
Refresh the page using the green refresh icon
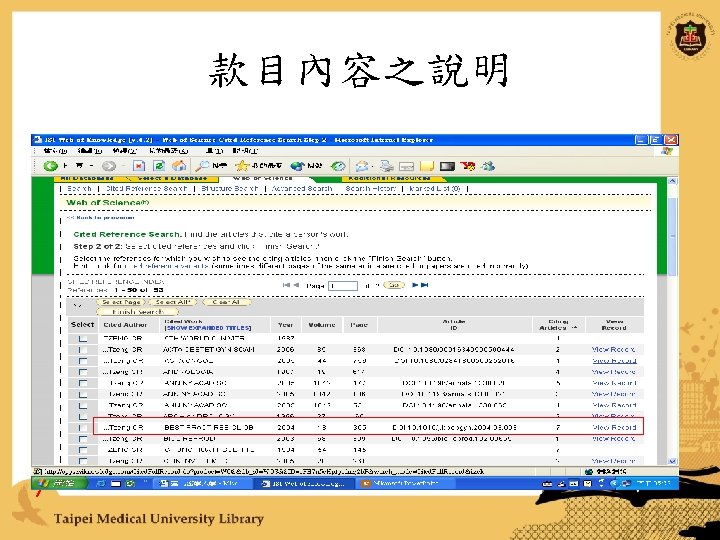[158, 166]
